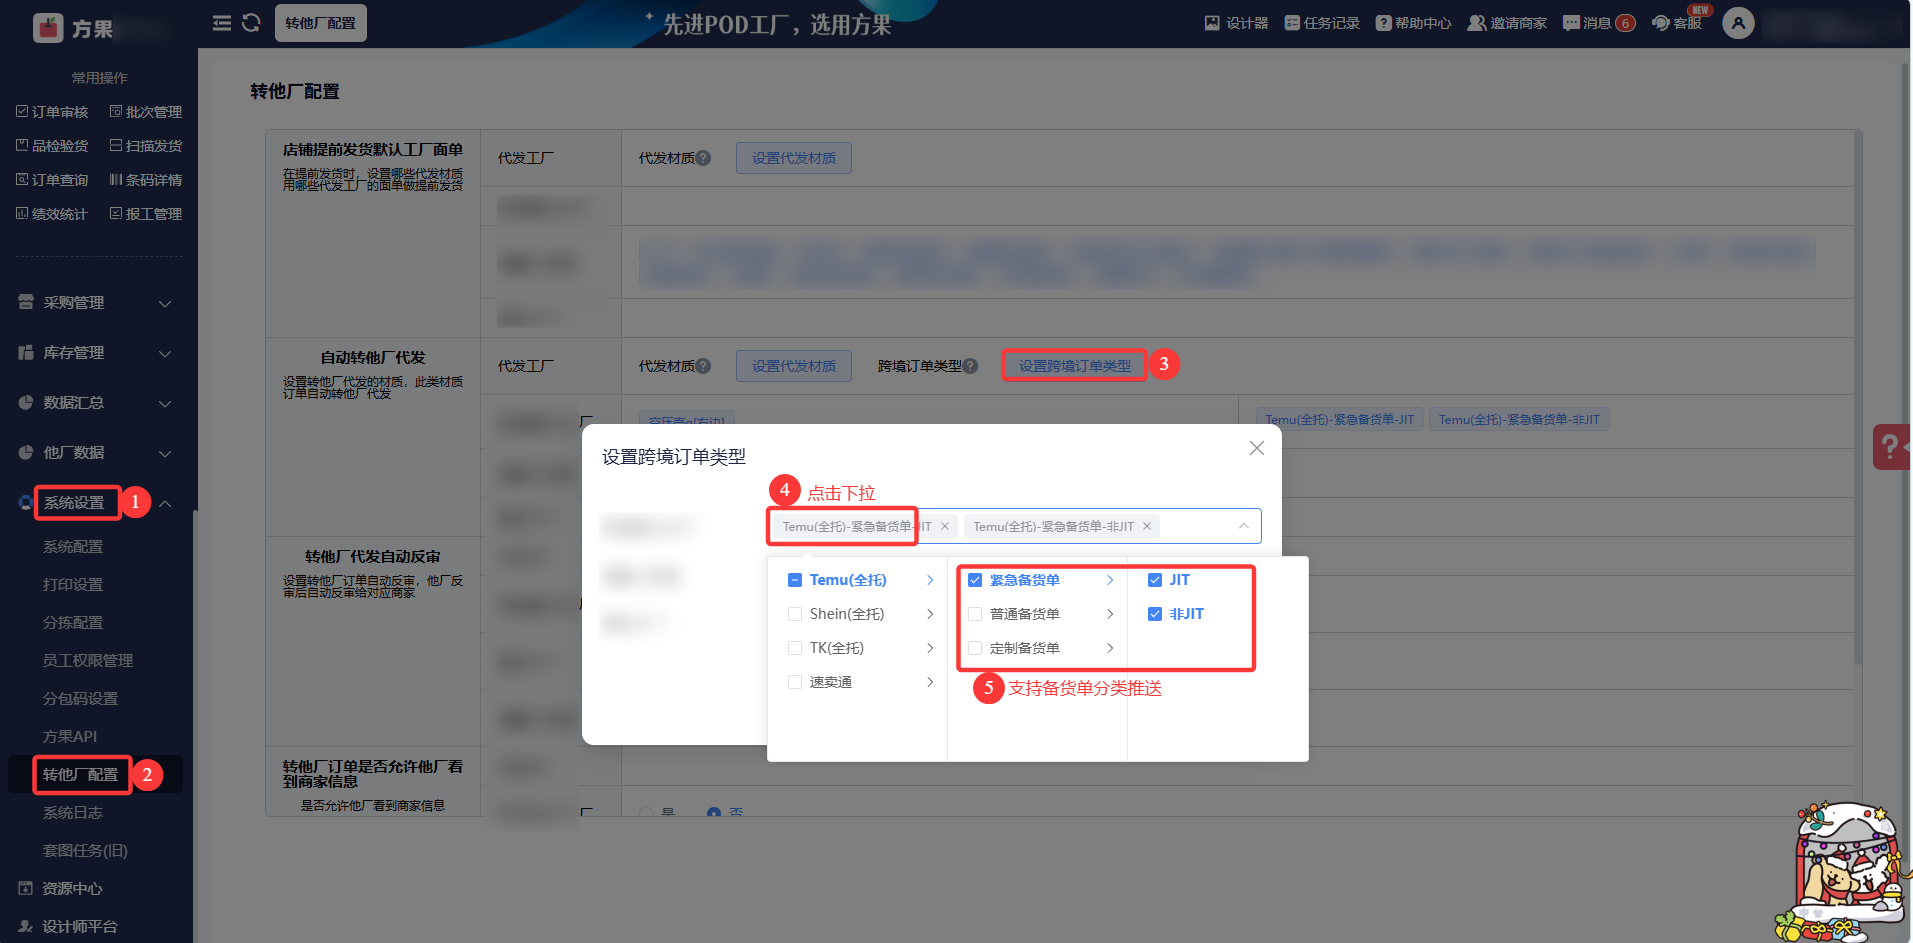Check the 普通备货单 checkbox

pos(975,614)
